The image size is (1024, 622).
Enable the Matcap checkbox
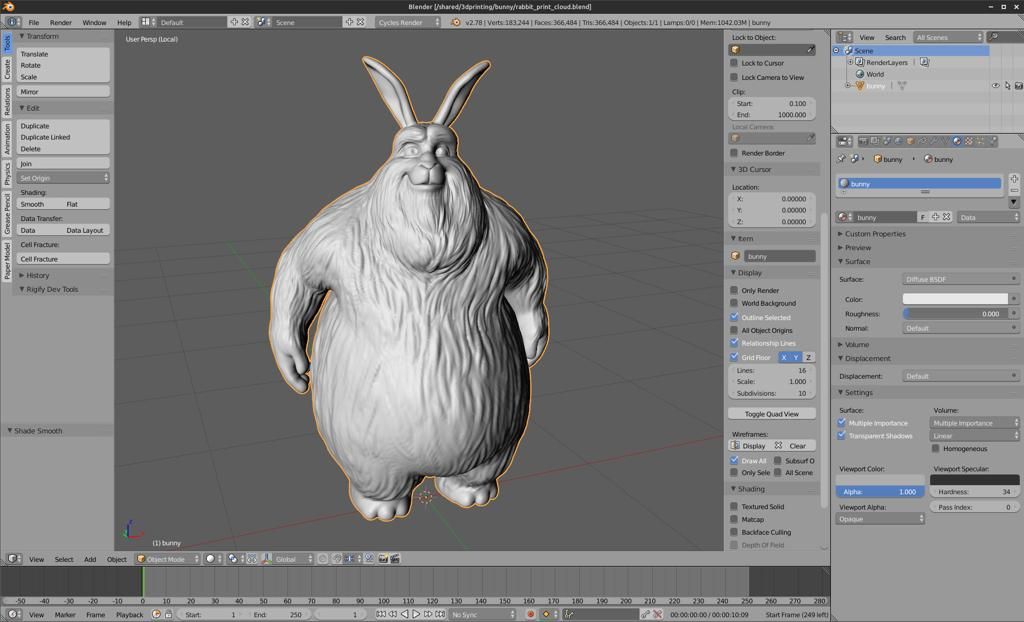coord(734,519)
